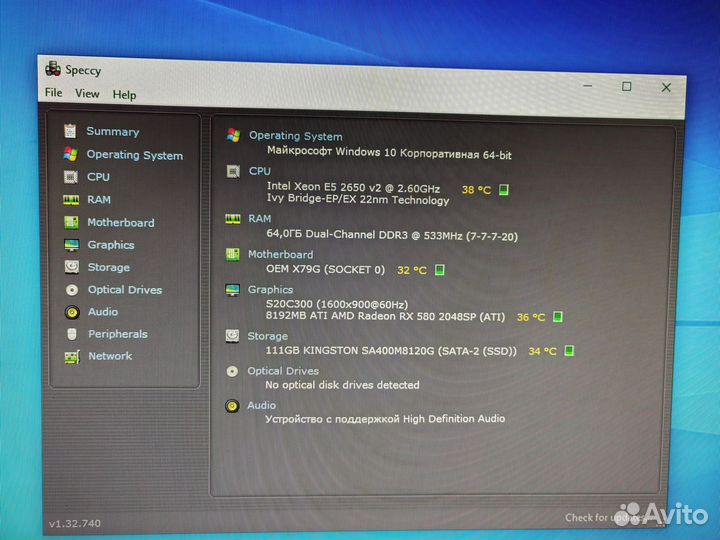Click the S20C300 (1600x900@60Hz) monitor text

(x=337, y=304)
